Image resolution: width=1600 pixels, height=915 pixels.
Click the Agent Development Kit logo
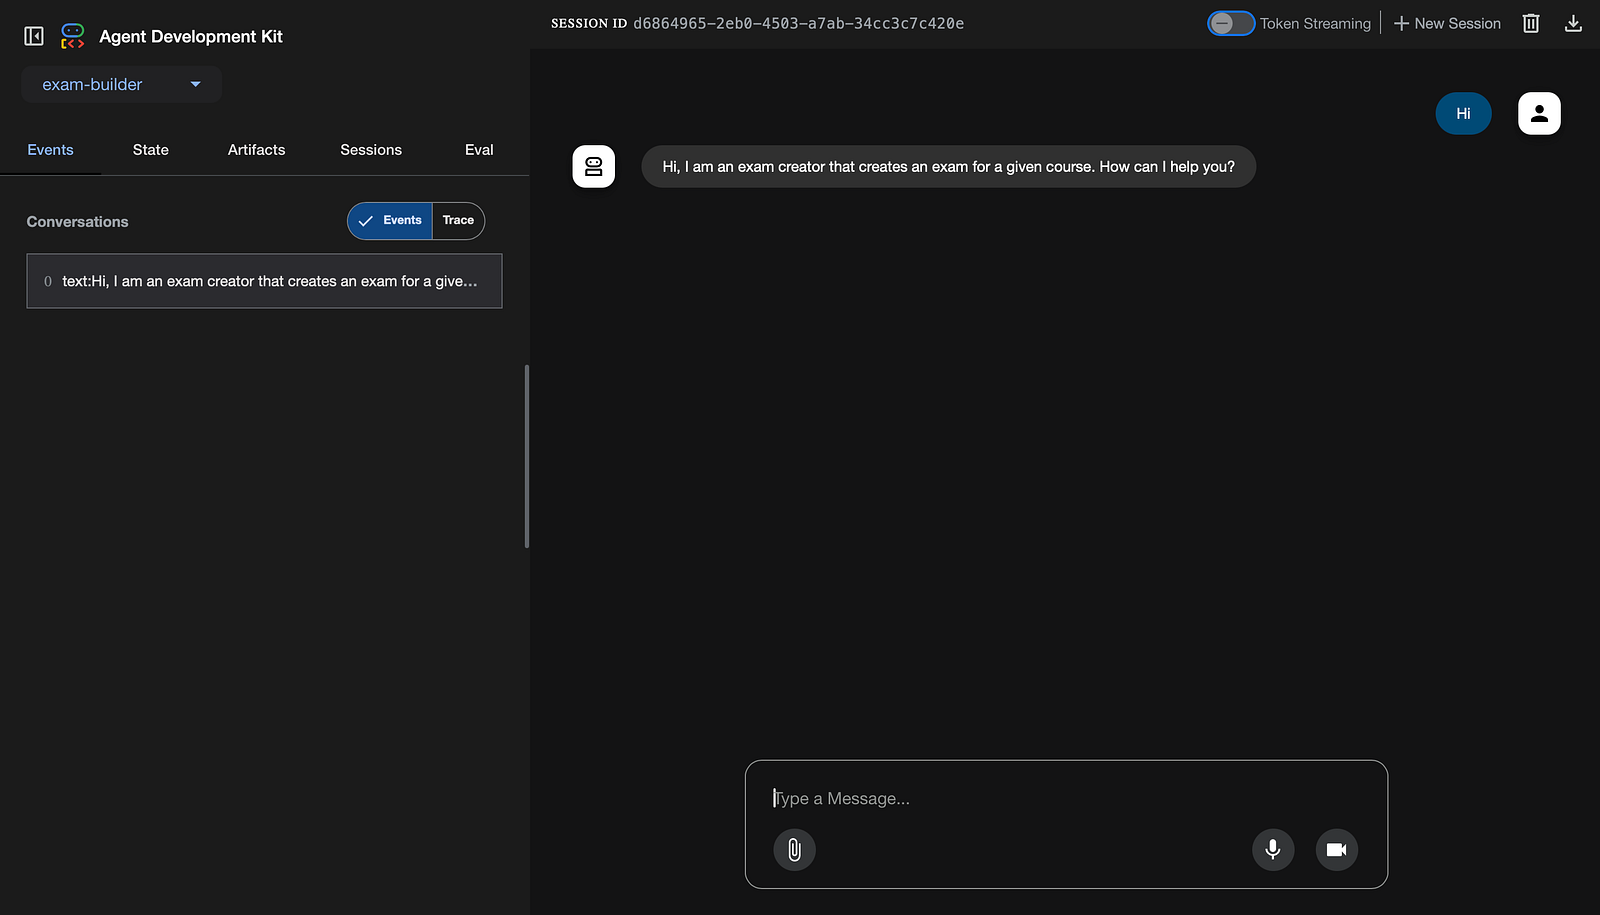(73, 36)
